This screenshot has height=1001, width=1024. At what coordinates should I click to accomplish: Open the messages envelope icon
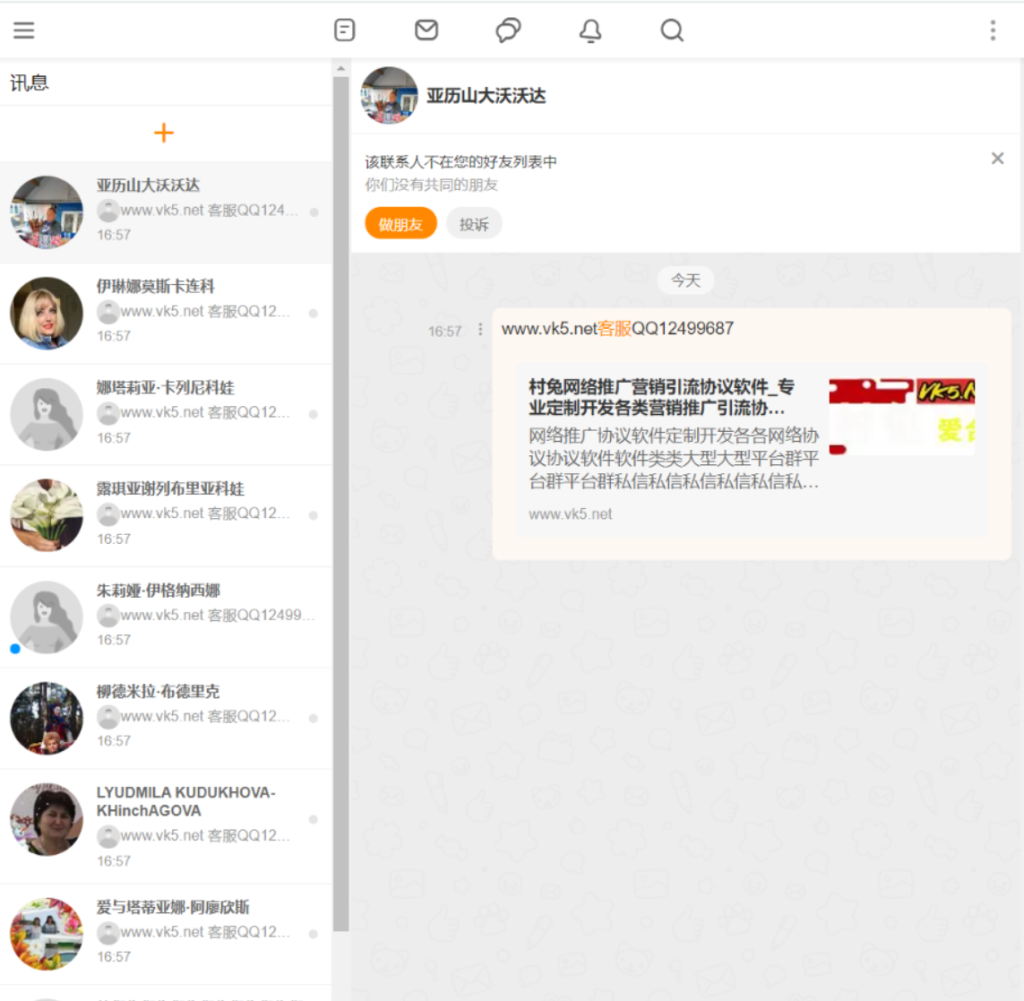[x=426, y=30]
